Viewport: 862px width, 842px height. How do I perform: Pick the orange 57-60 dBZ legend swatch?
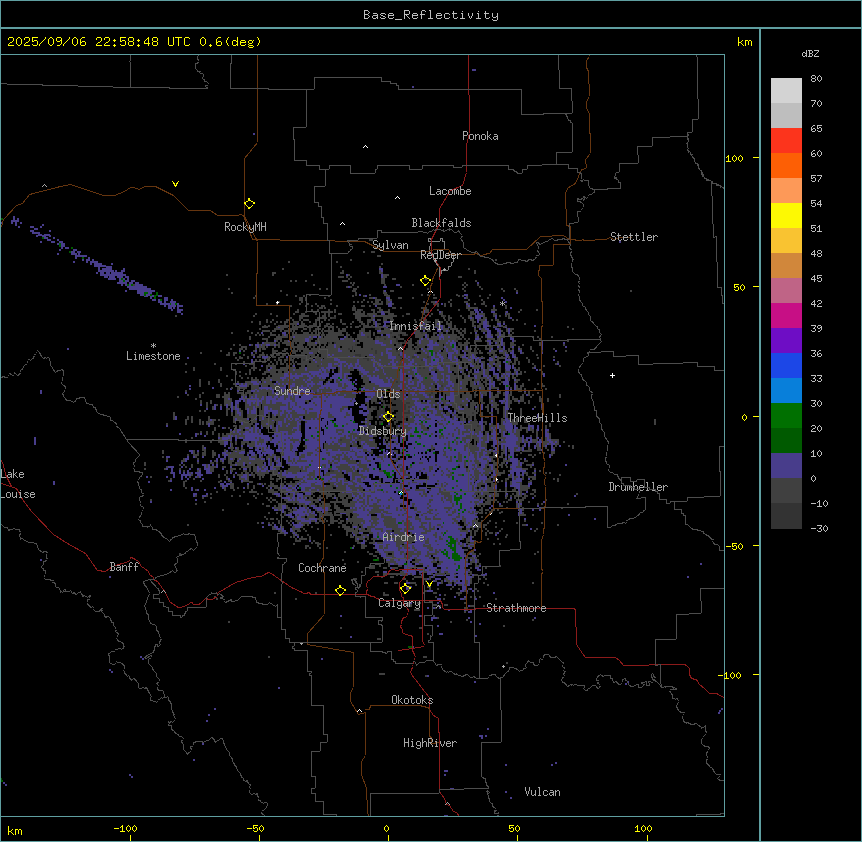[x=786, y=165]
